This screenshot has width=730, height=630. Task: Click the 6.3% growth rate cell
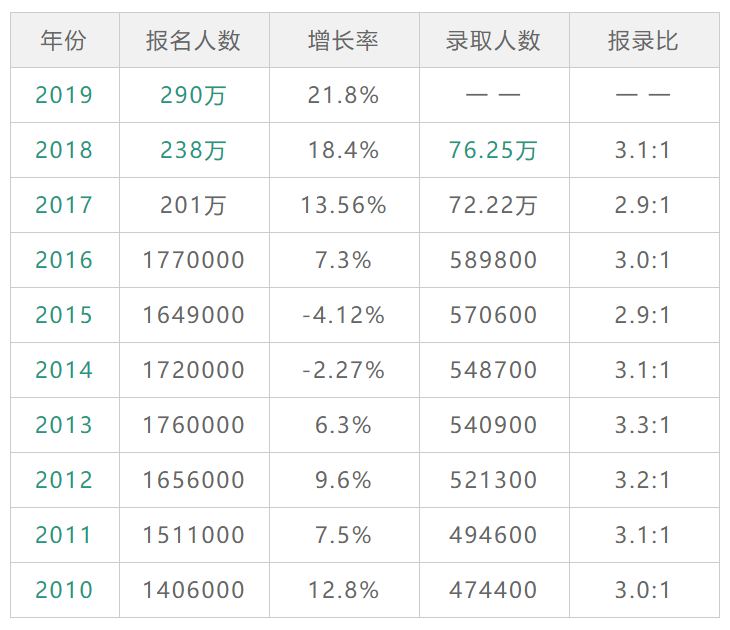click(x=344, y=425)
